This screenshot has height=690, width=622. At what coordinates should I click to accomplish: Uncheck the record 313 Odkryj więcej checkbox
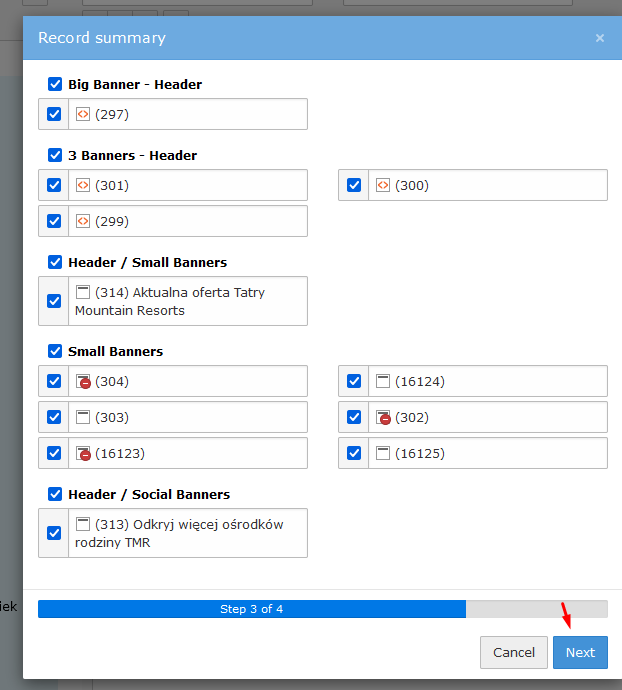pyautogui.click(x=54, y=533)
